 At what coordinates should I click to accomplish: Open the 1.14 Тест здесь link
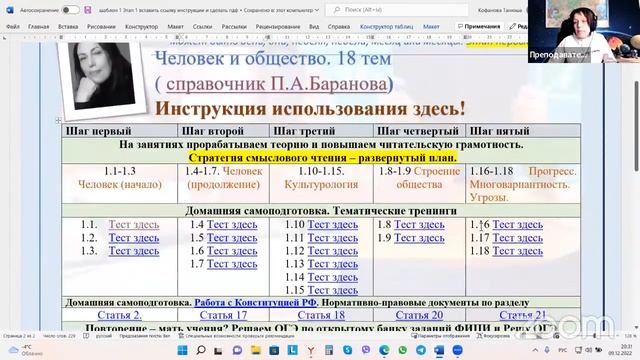pyautogui.click(x=333, y=277)
